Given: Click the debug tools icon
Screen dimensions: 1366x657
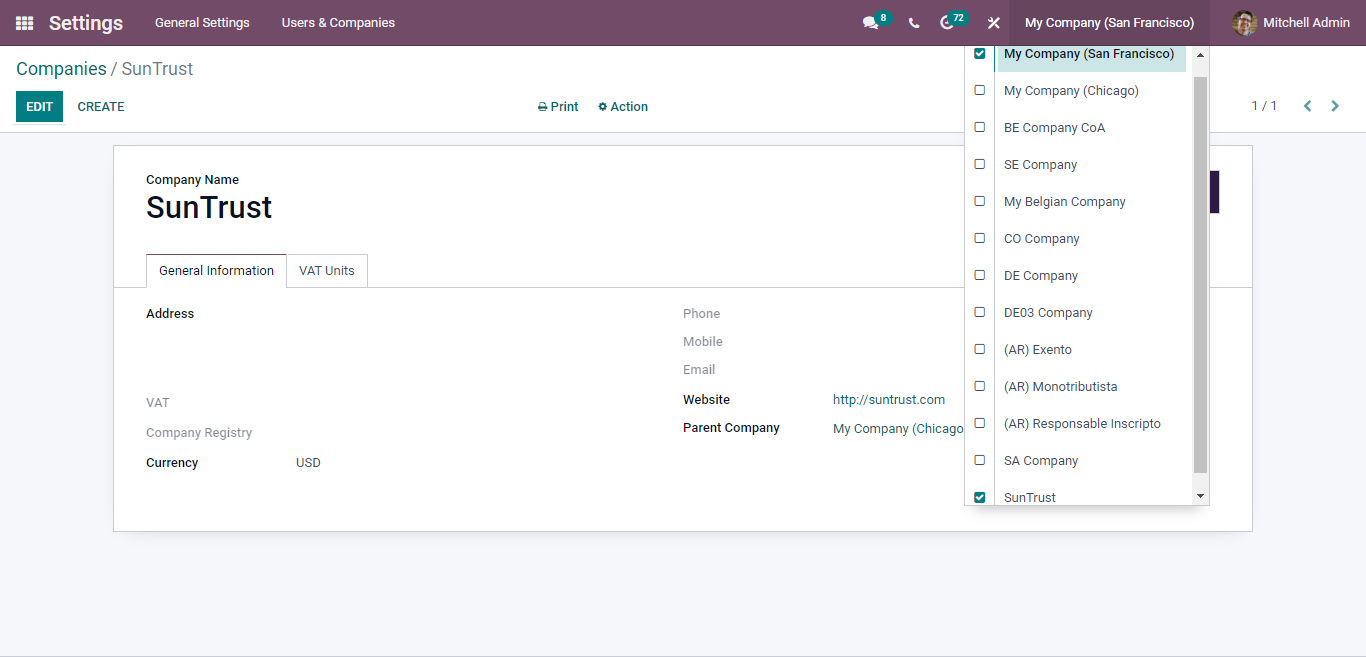Looking at the screenshot, I should click(993, 23).
